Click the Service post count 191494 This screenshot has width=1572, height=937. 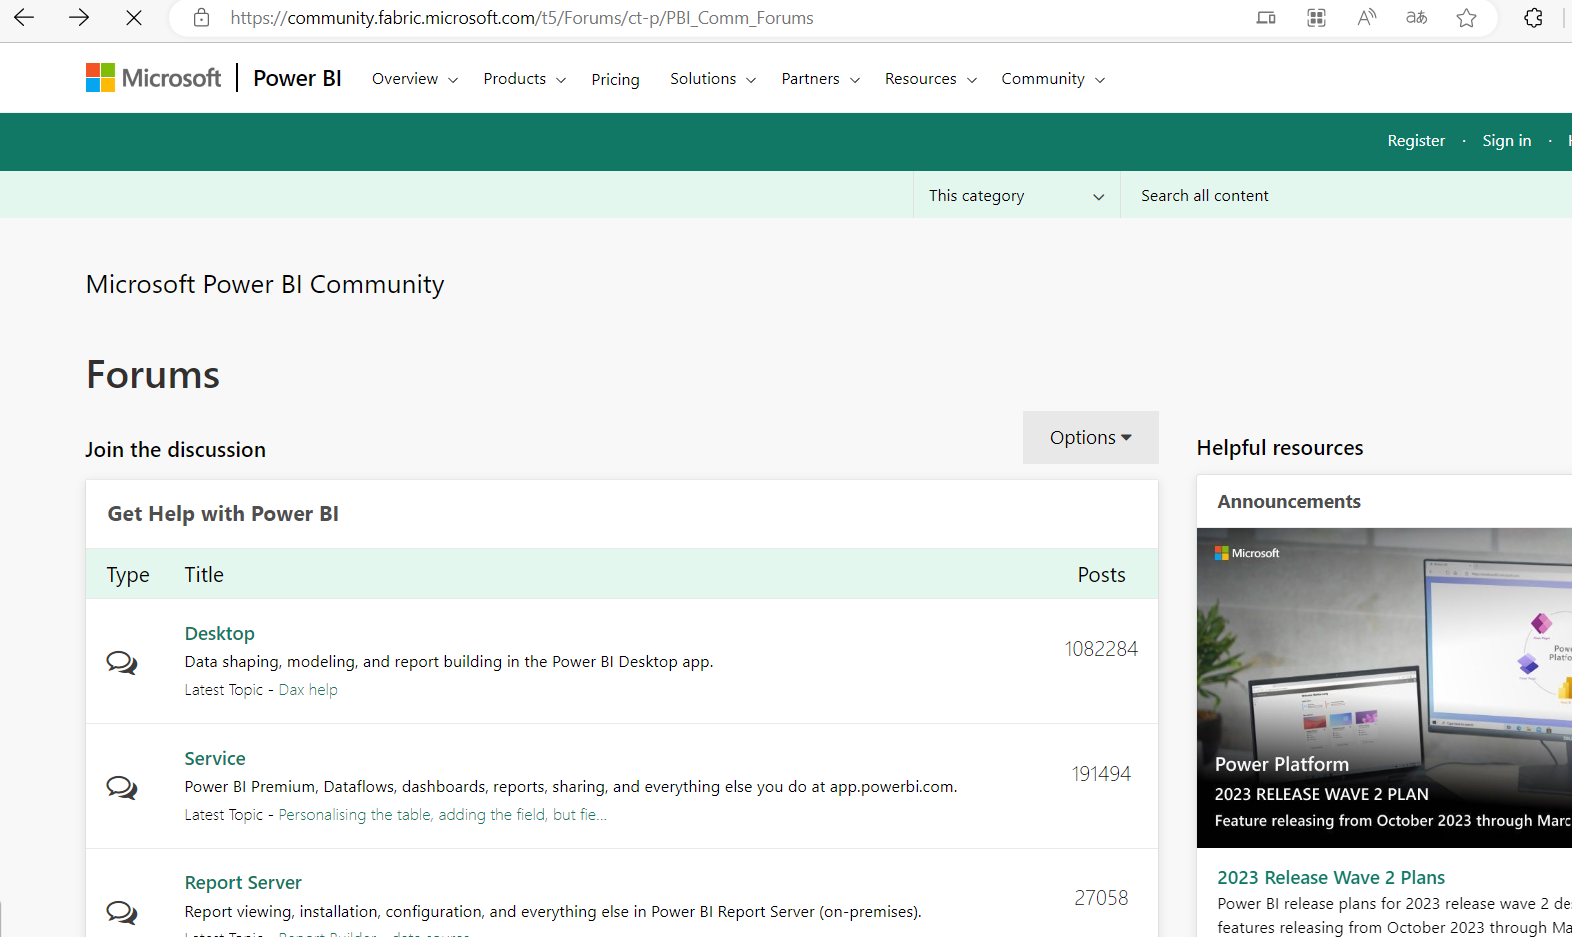1101,774
